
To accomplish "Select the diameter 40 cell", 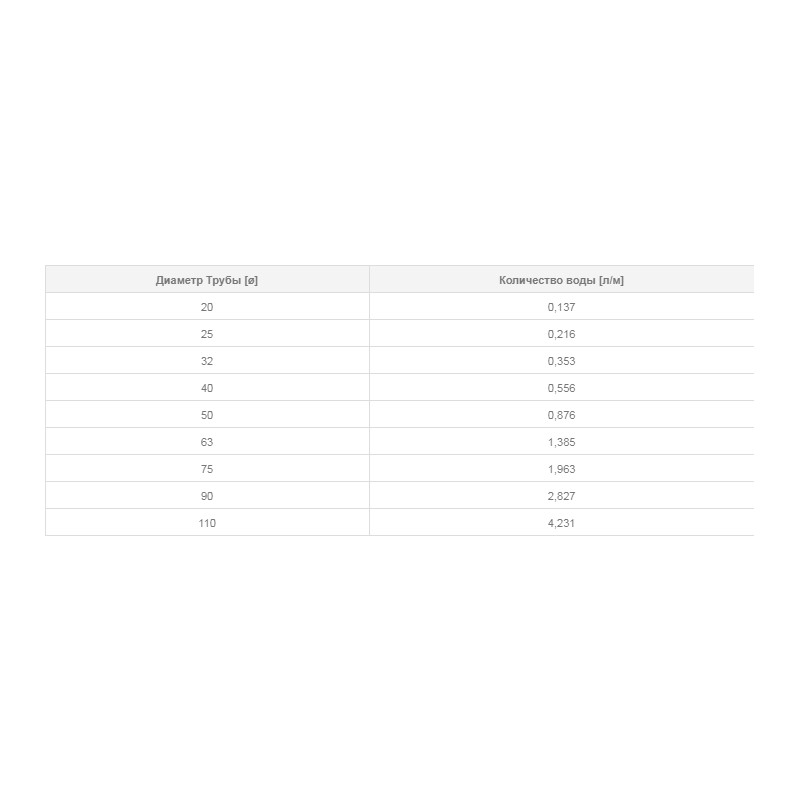I will point(207,388).
